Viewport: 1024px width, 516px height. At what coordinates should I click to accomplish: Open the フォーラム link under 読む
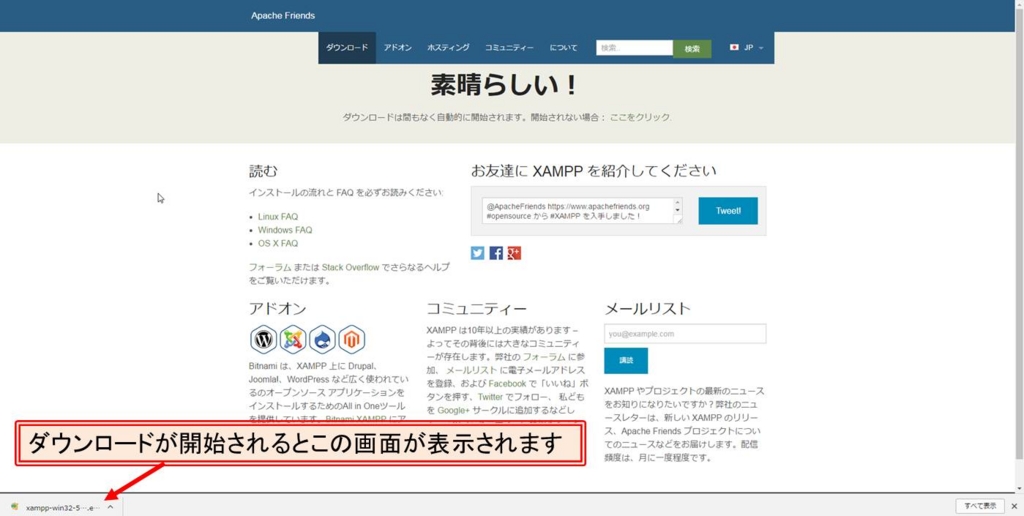click(270, 267)
